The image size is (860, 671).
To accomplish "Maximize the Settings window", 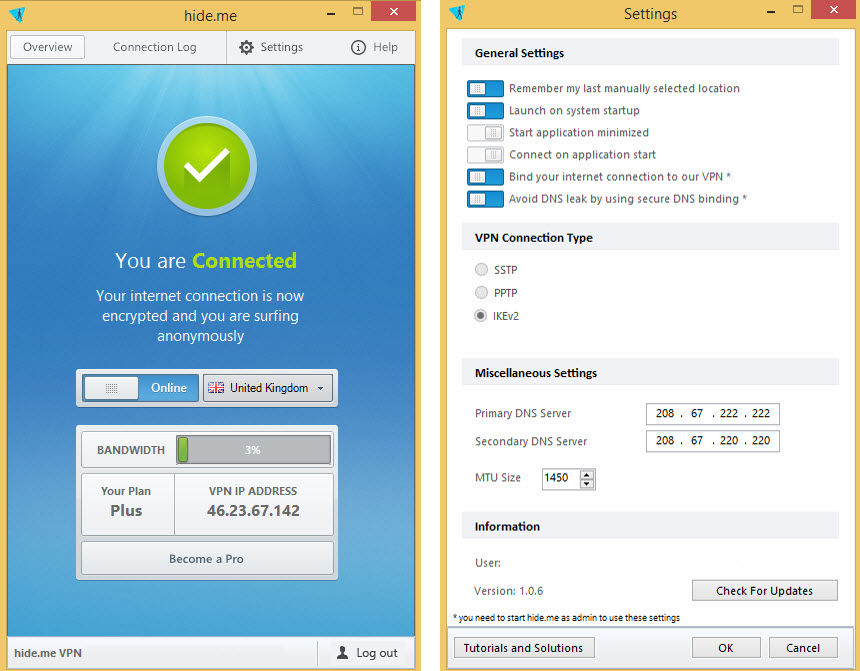I will coord(798,9).
